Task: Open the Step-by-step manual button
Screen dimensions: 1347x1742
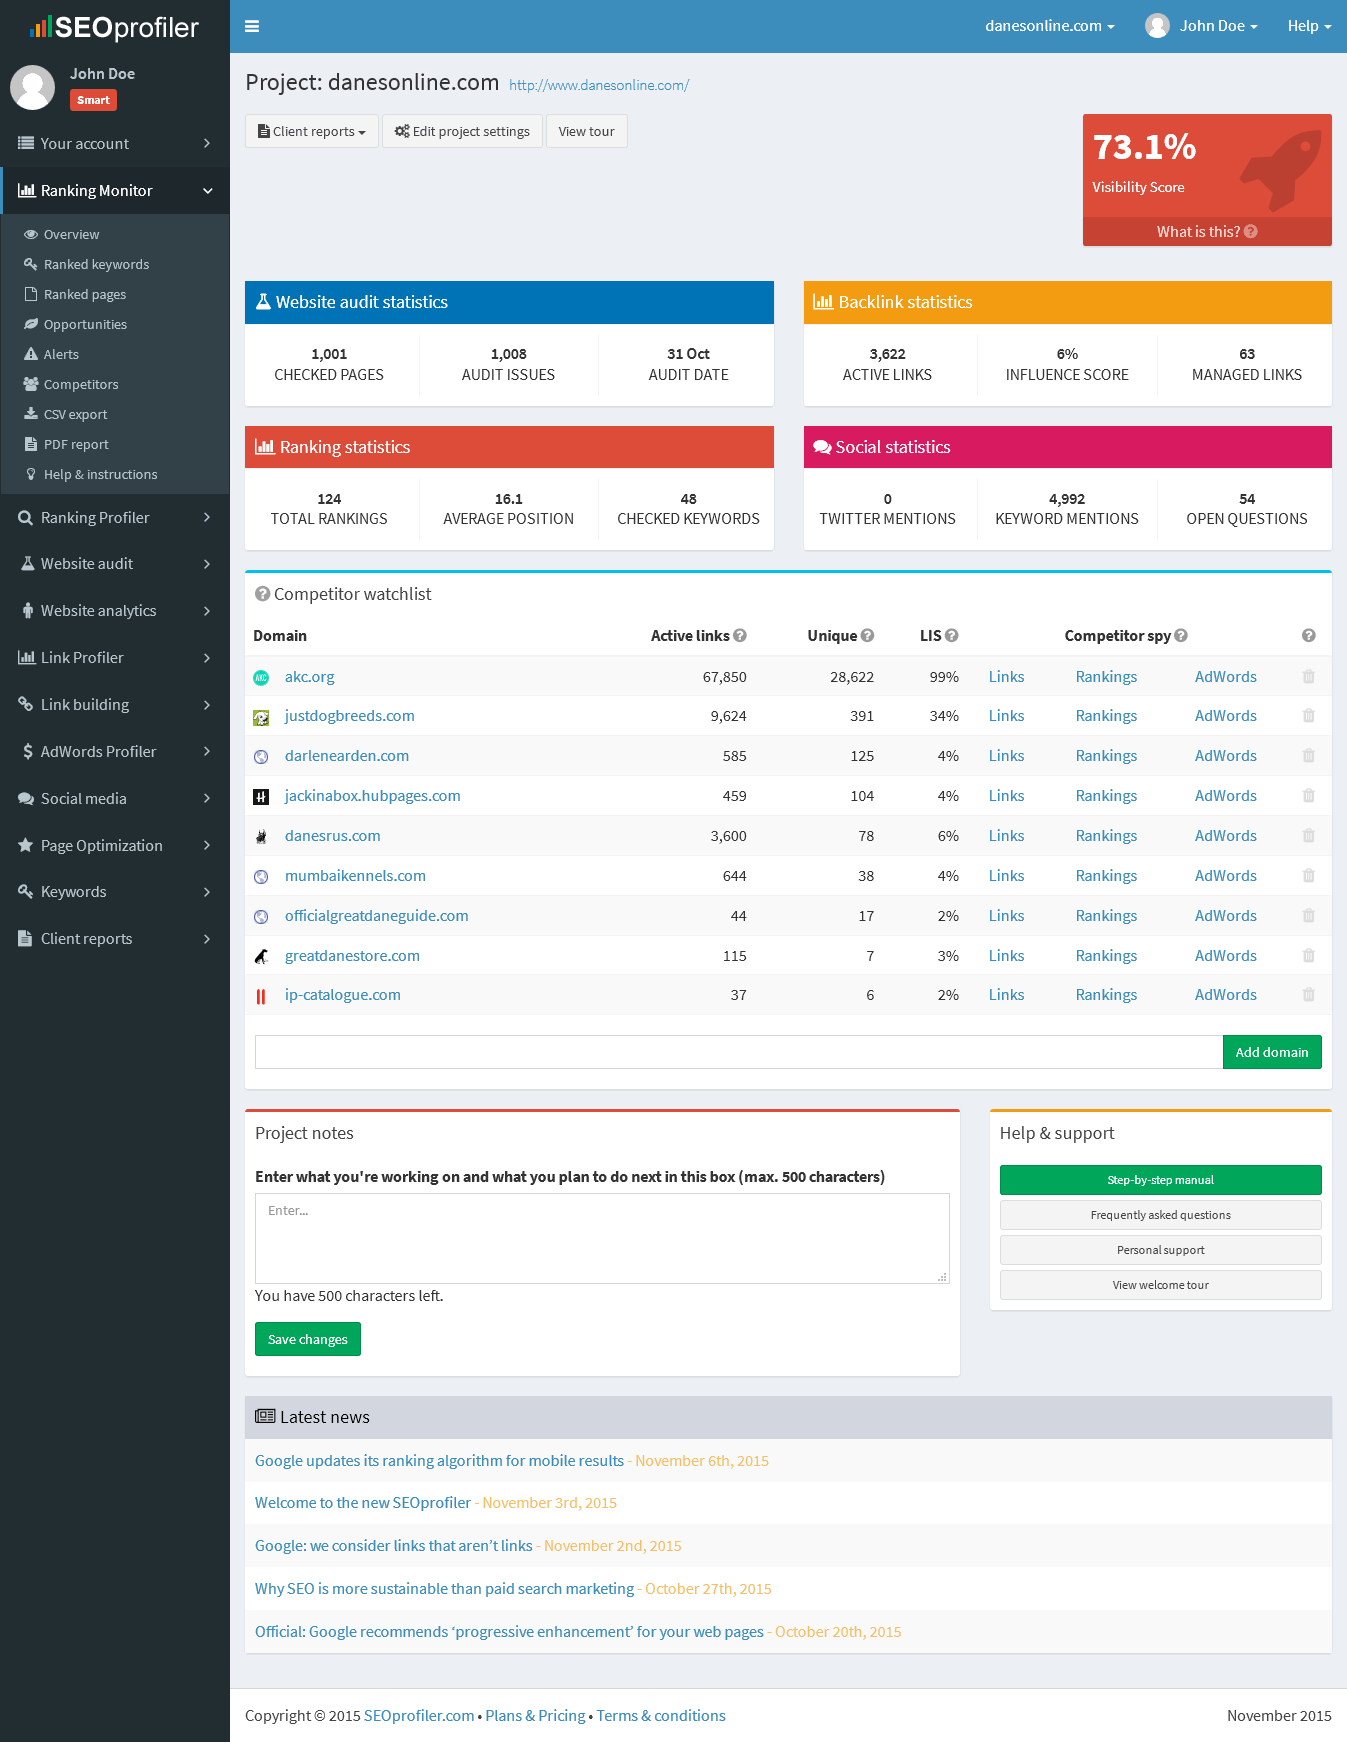Action: (1160, 1180)
